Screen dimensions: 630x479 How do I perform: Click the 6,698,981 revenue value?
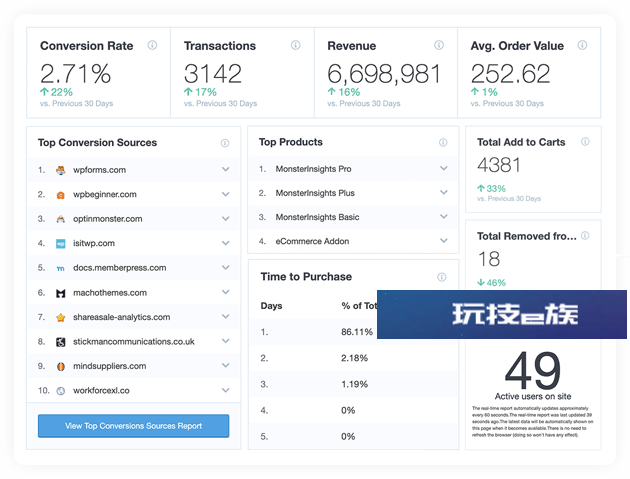click(384, 74)
